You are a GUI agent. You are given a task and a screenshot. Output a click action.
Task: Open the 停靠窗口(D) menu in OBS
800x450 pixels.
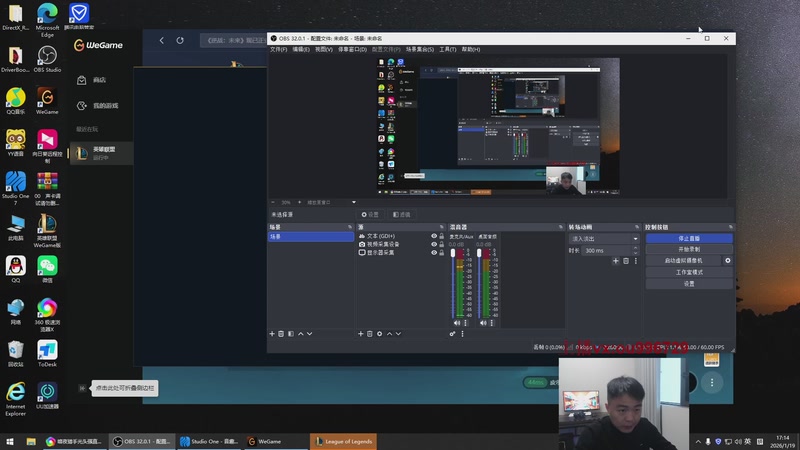point(353,49)
